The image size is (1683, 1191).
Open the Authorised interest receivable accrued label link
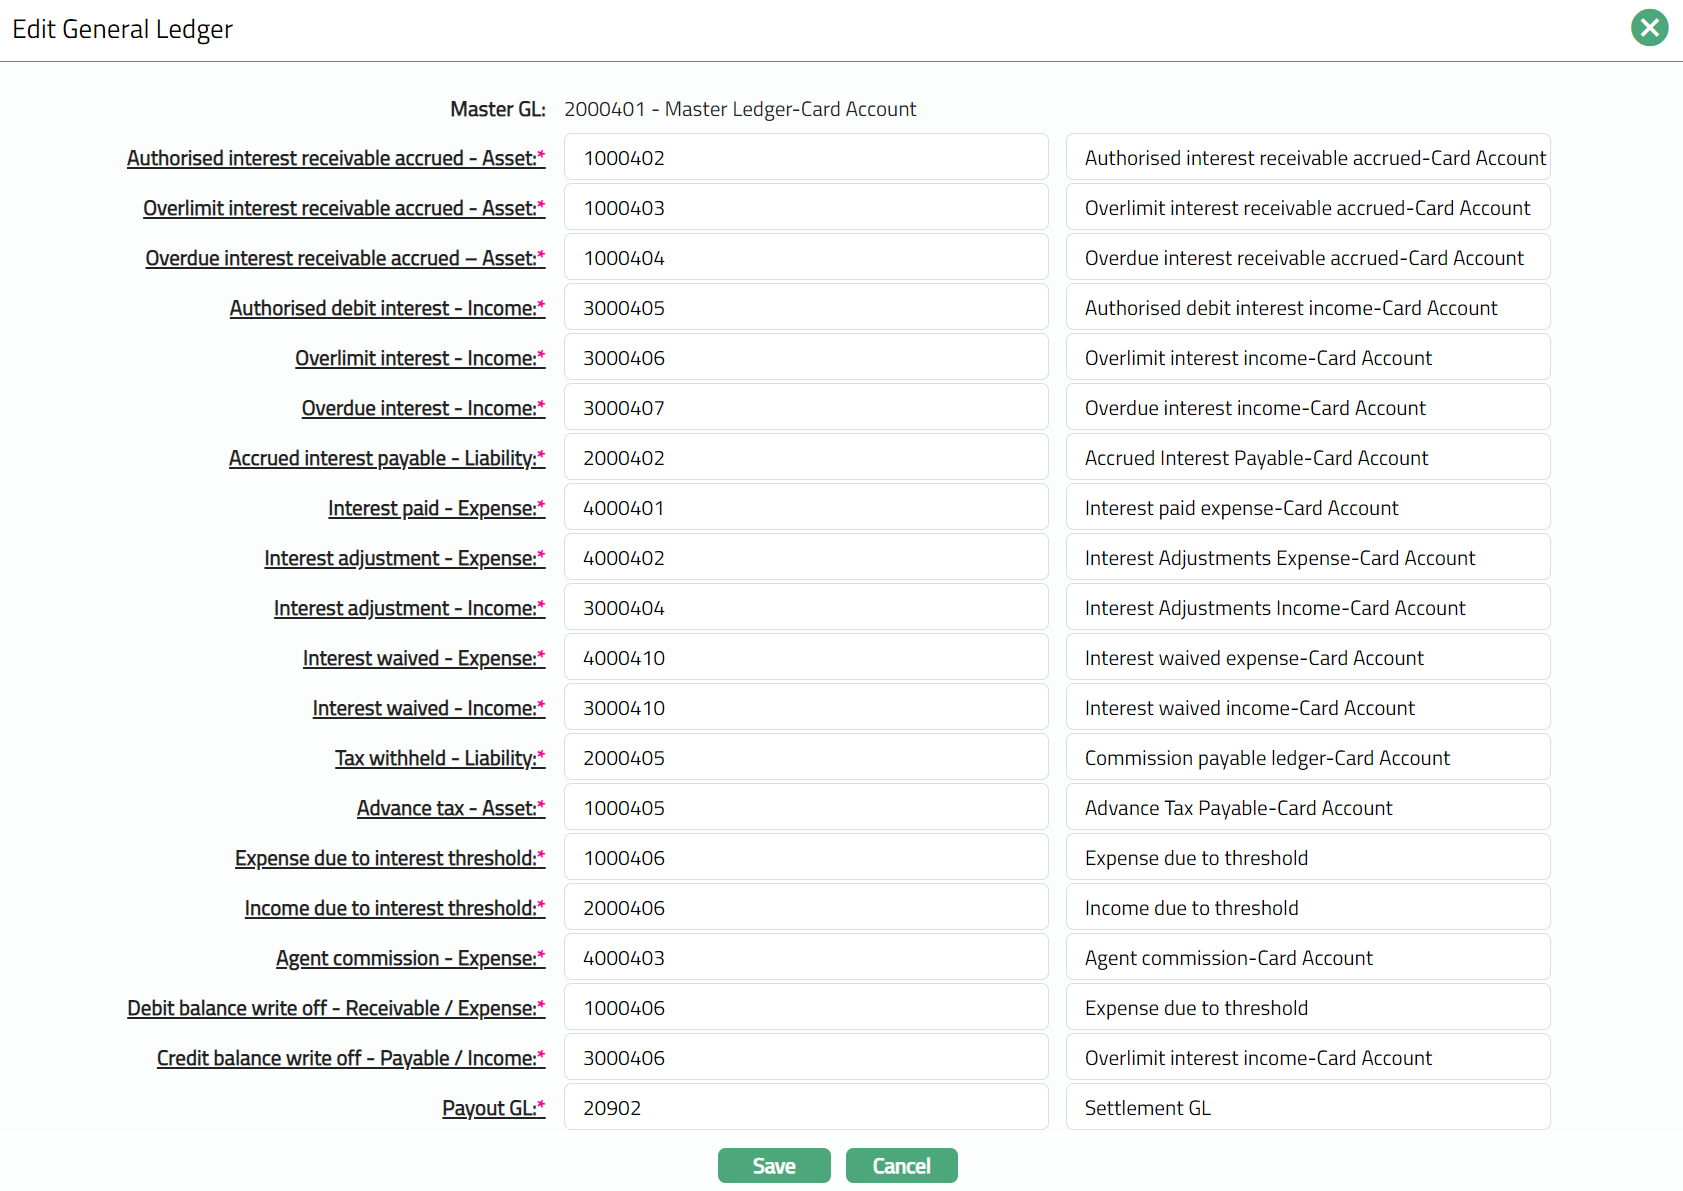tap(335, 158)
